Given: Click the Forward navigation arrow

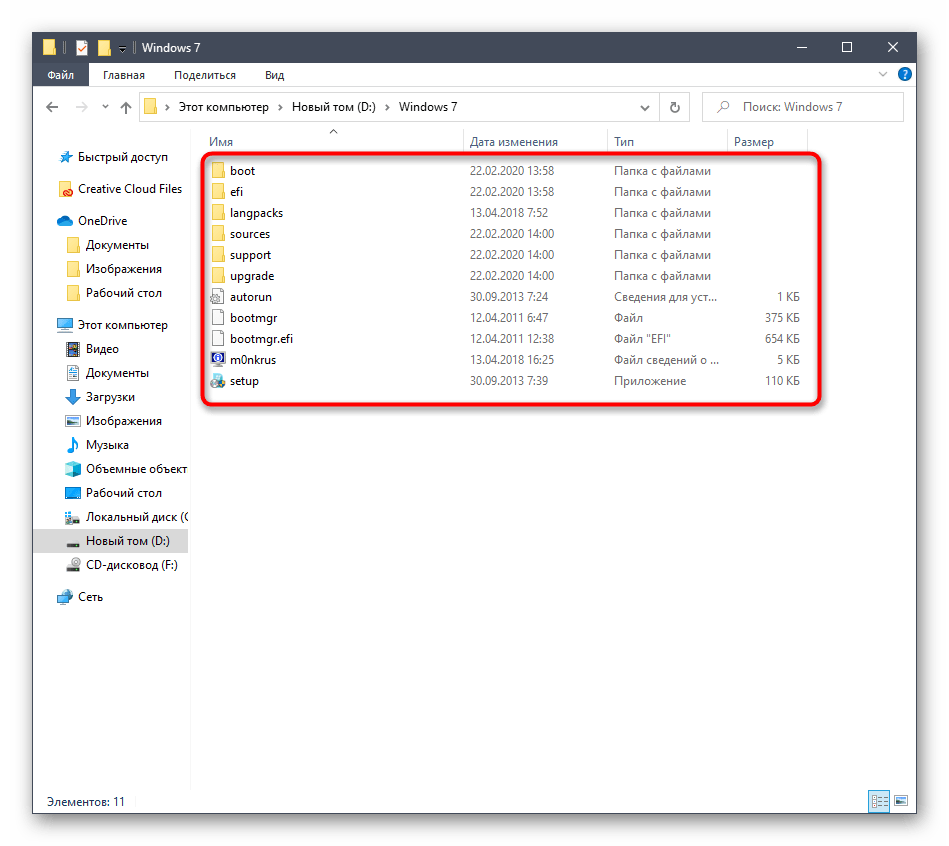Looking at the screenshot, I should (x=82, y=107).
